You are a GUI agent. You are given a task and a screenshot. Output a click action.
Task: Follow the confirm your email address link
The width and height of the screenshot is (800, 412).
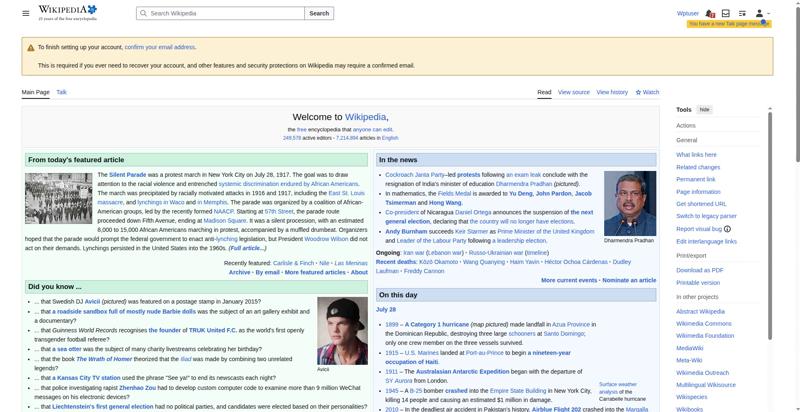tap(160, 47)
